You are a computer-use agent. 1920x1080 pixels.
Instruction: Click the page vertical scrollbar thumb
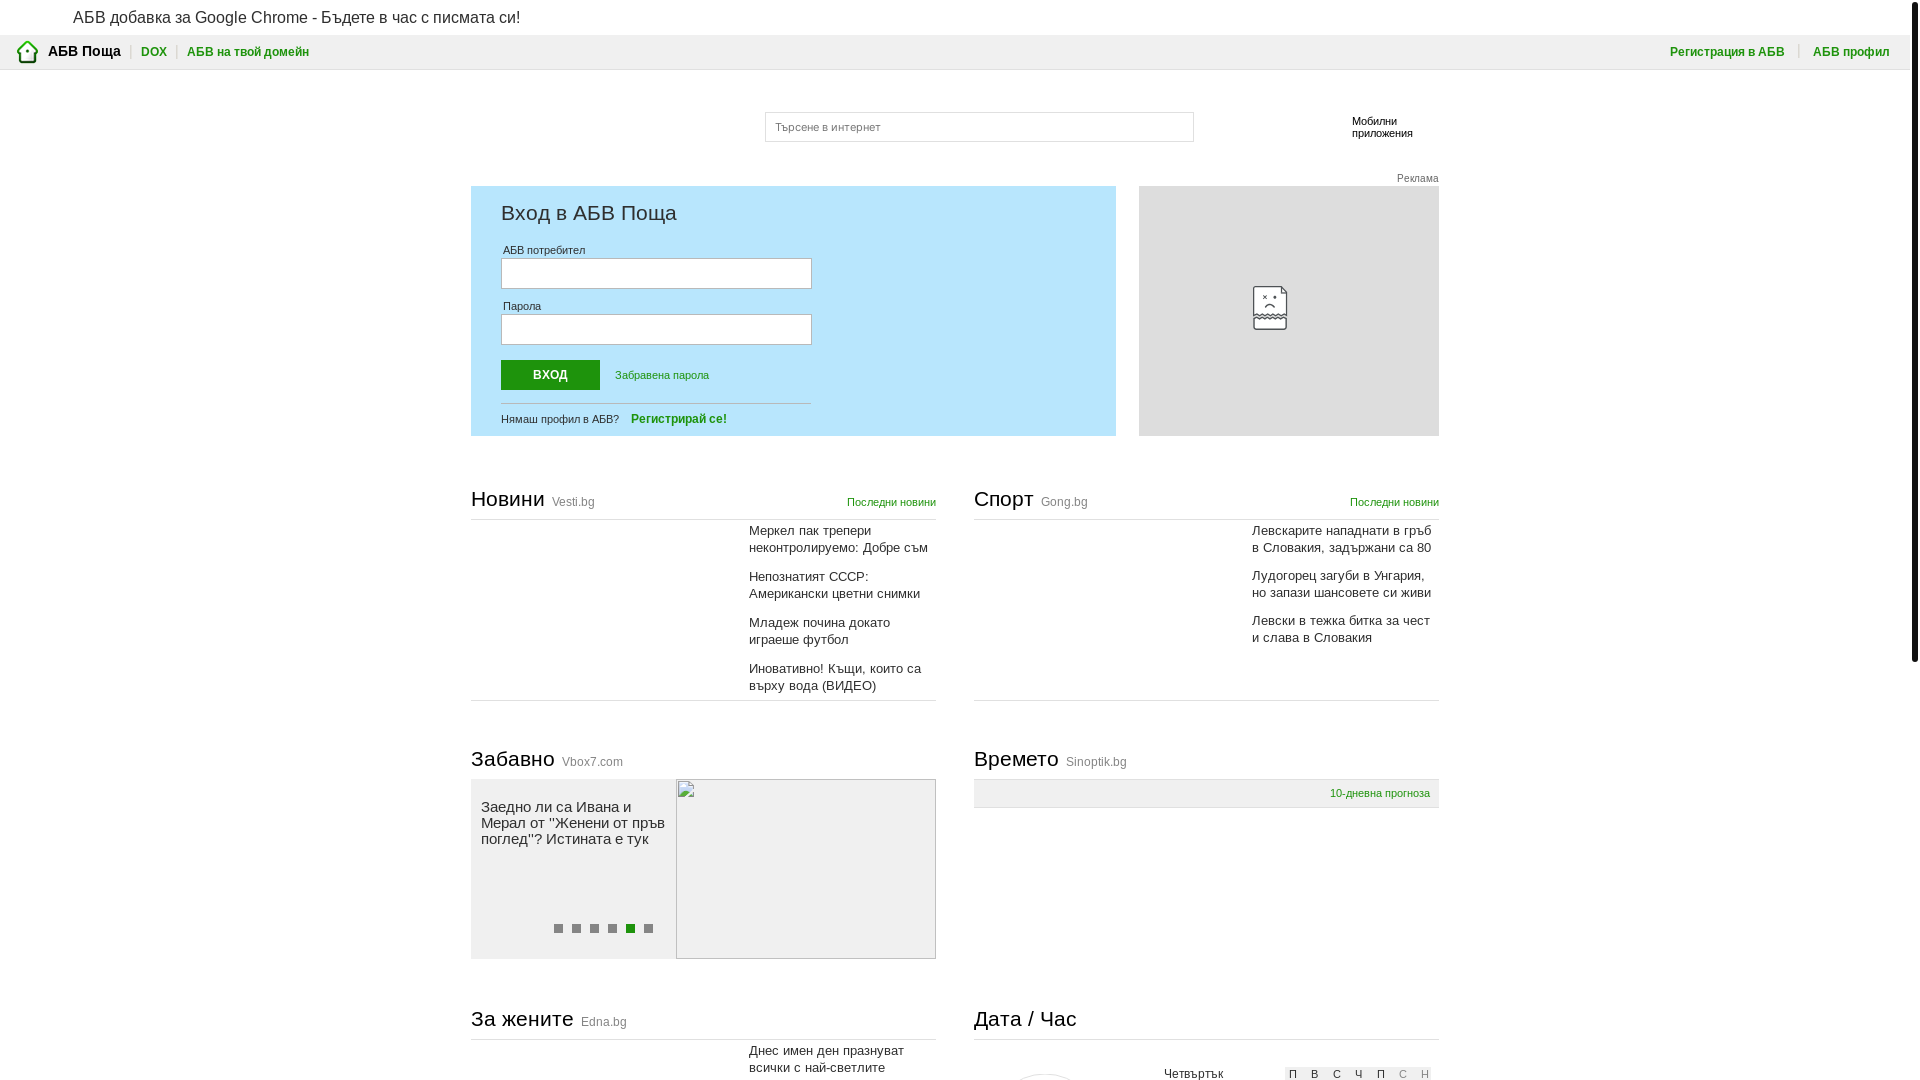tap(1914, 331)
